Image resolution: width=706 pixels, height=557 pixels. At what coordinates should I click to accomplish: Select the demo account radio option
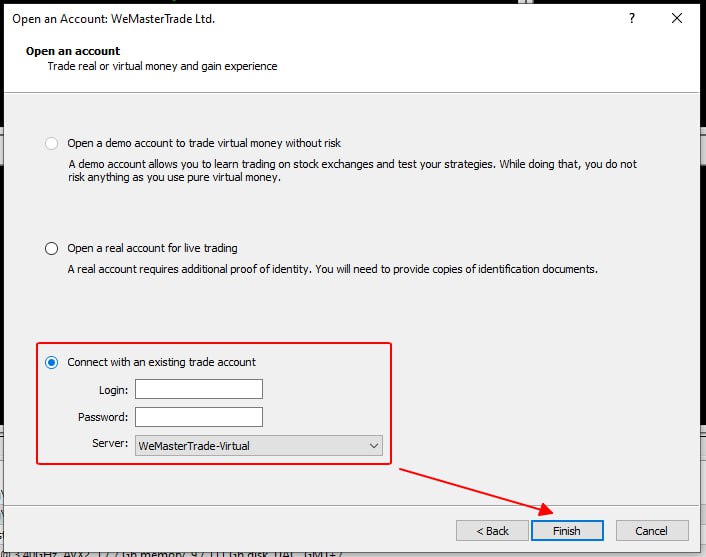[x=52, y=143]
